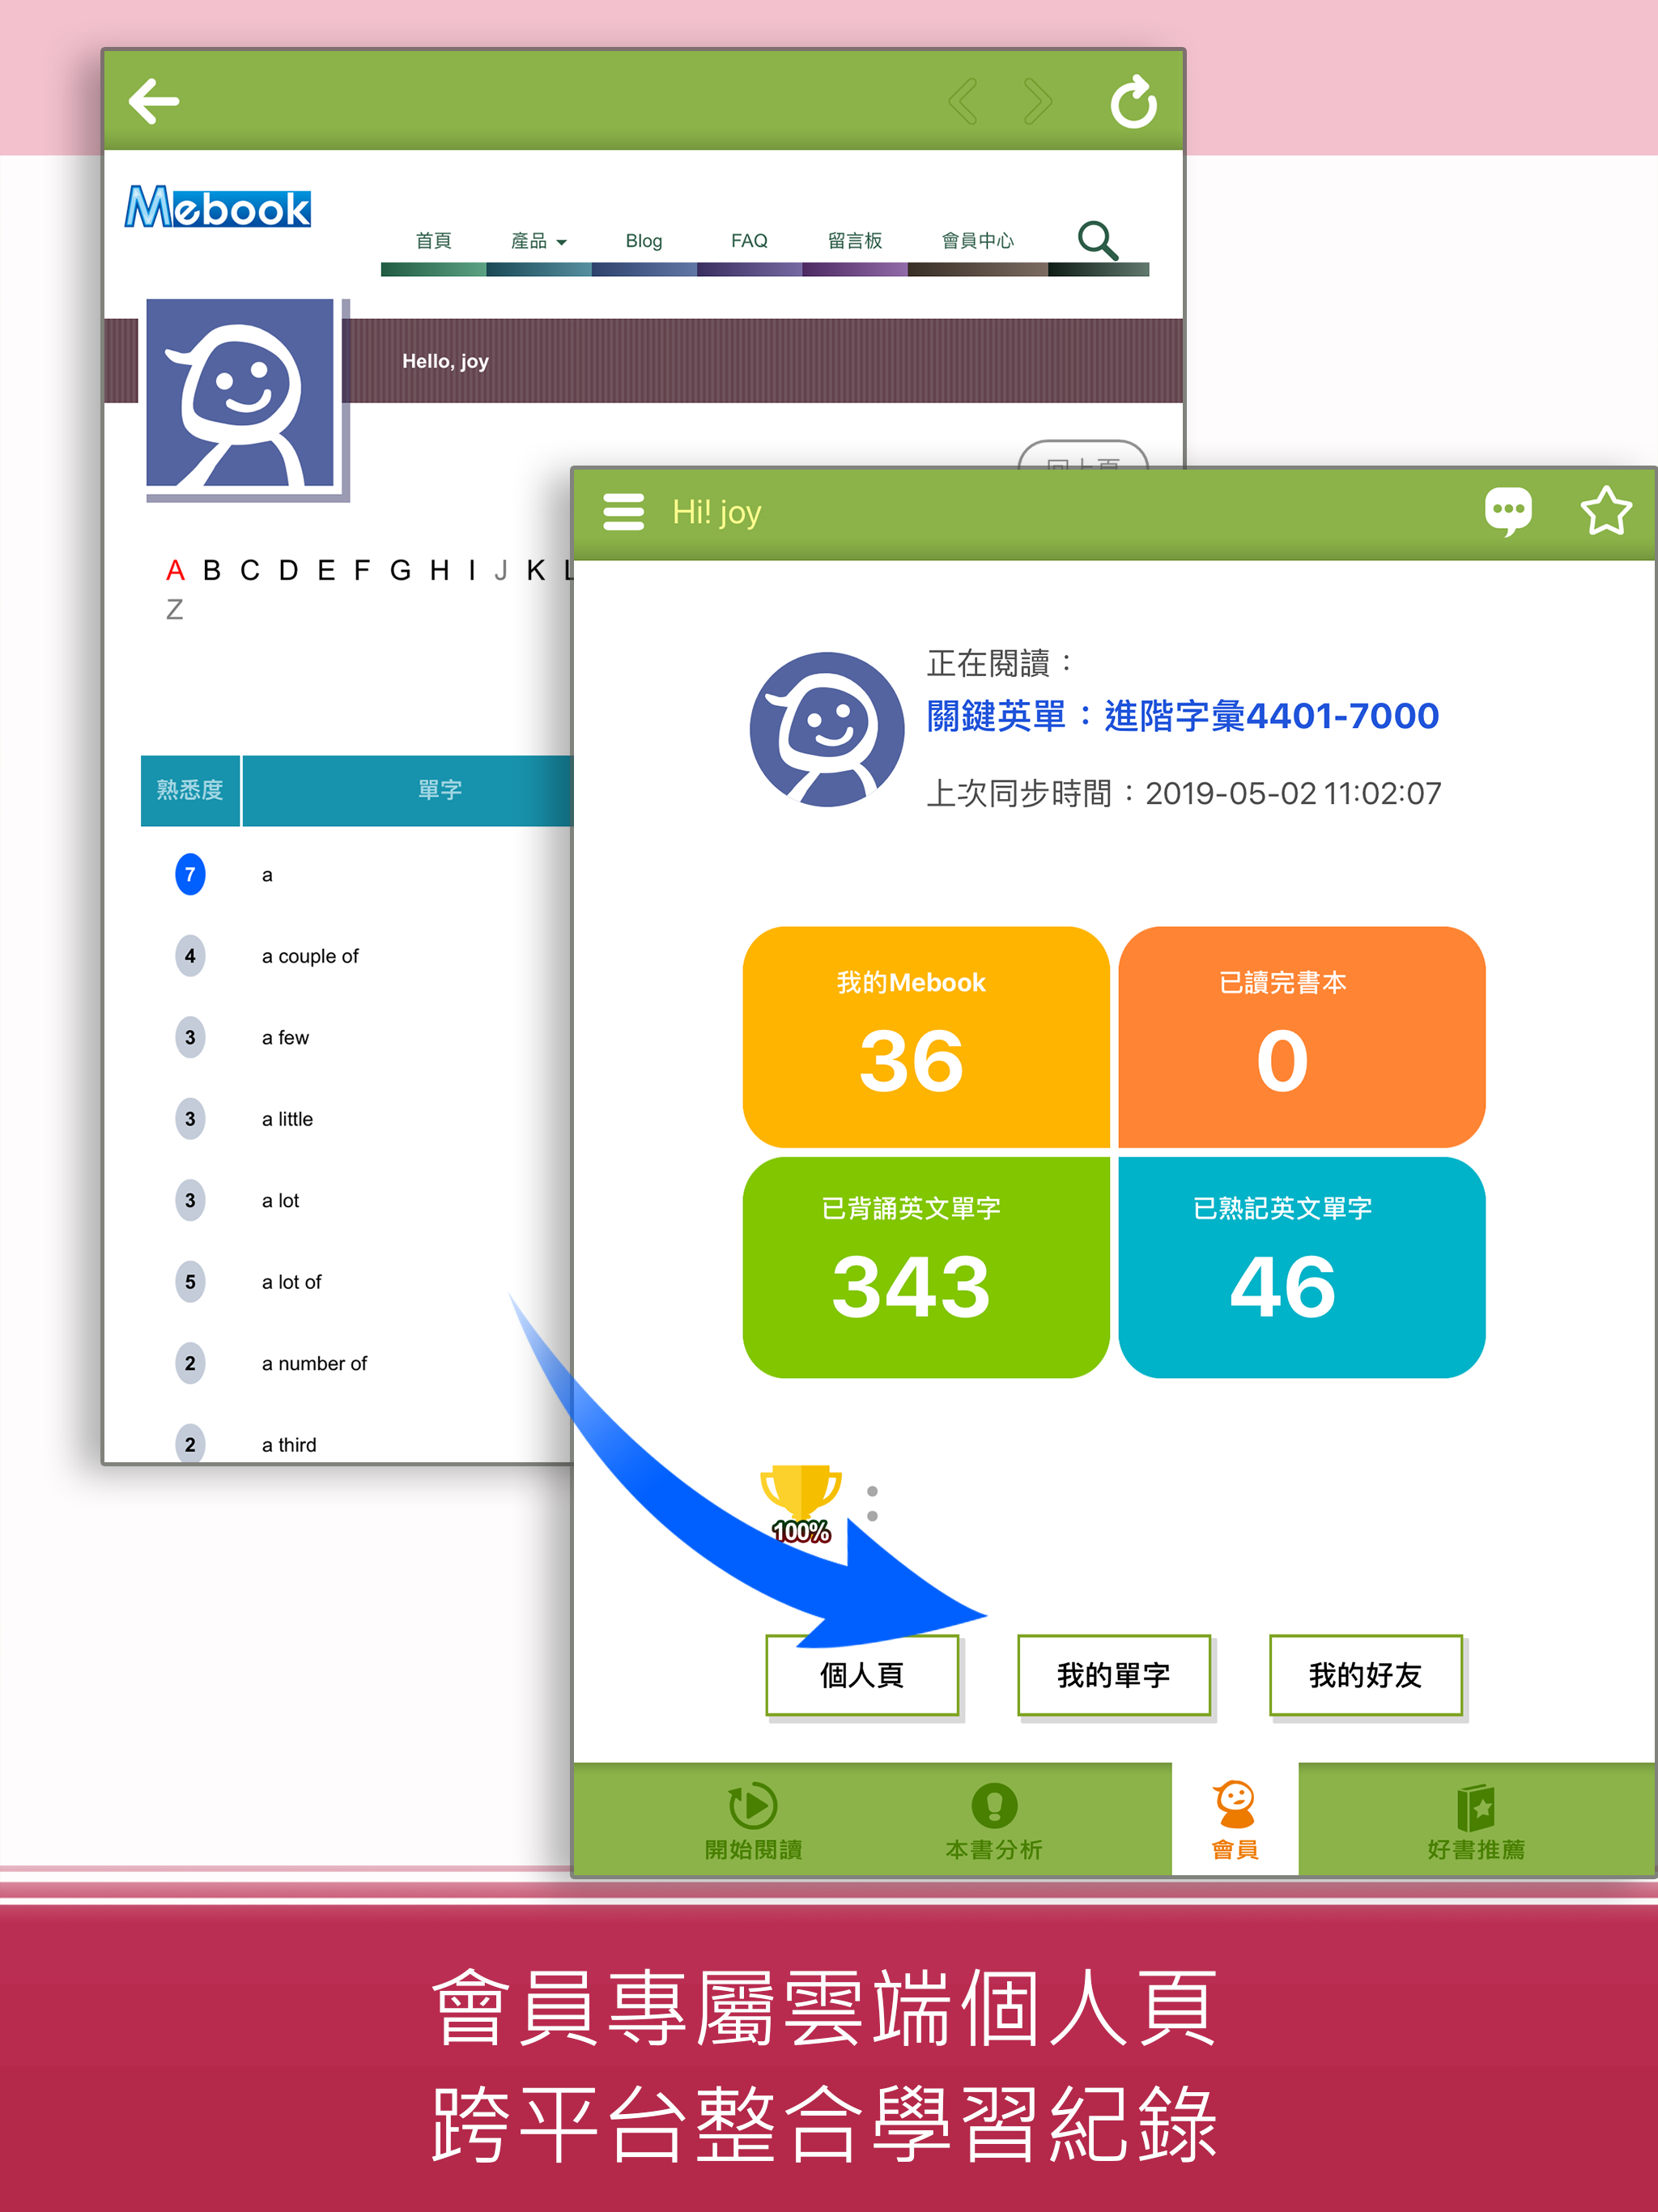Screen dimensions: 1658x2212
Task: Open Blog in the site navigation
Action: pos(644,241)
